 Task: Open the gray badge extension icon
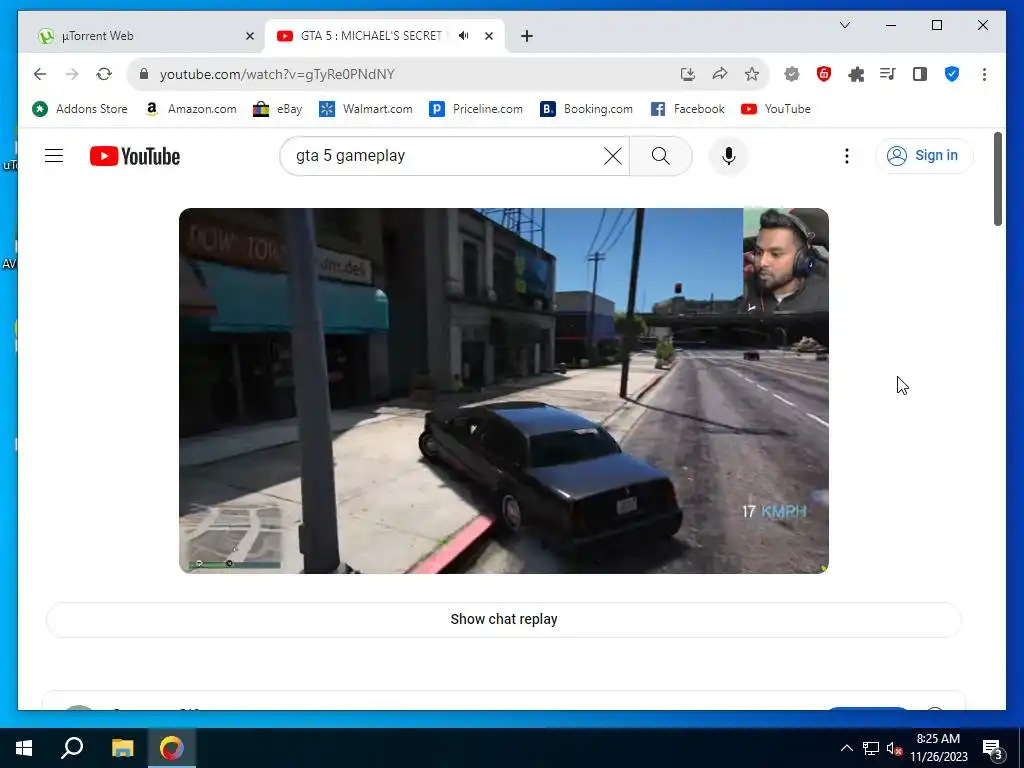792,74
